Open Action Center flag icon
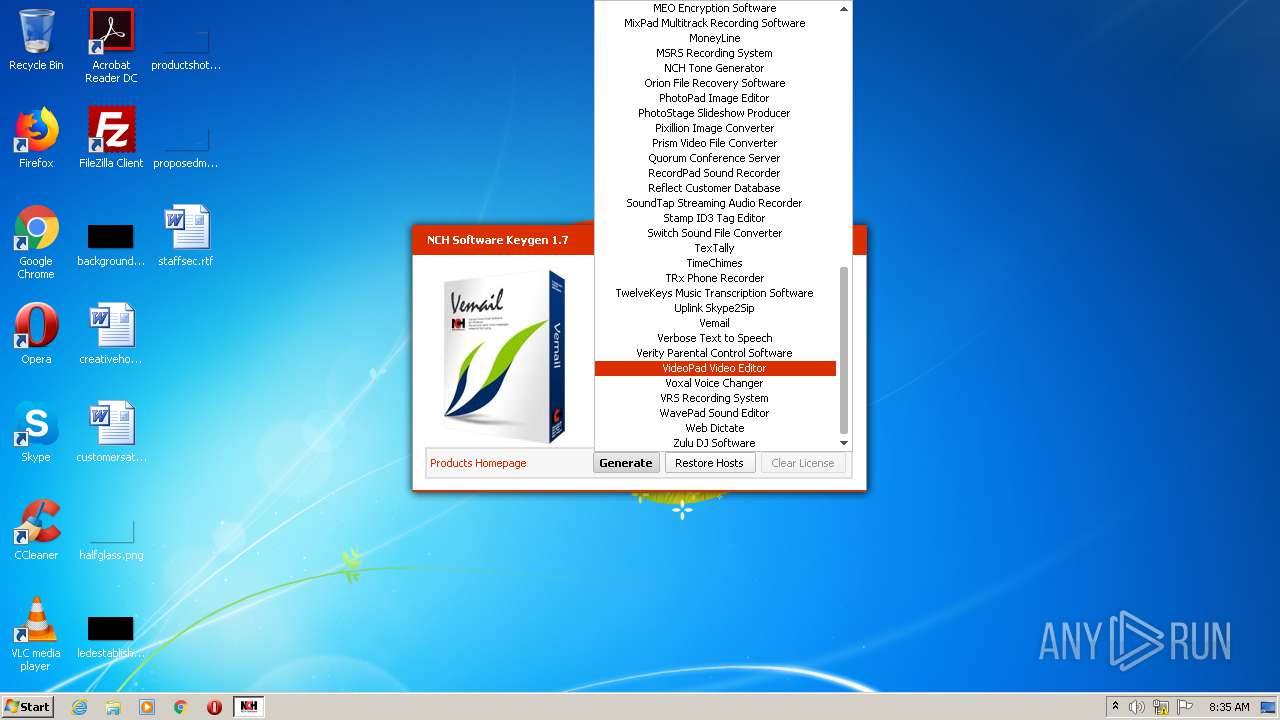Image resolution: width=1280 pixels, height=720 pixels. (1185, 707)
